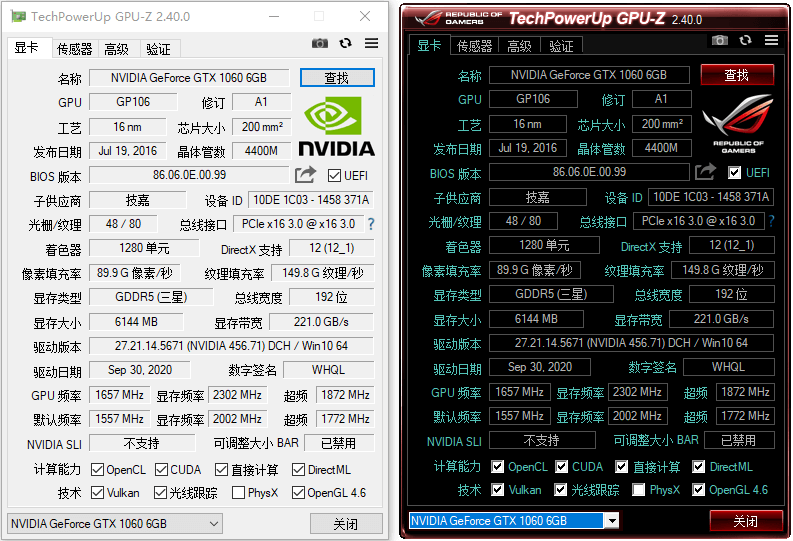Image resolution: width=793 pixels, height=541 pixels.
Task: Open the hamburger menu in light window
Action: (x=372, y=43)
